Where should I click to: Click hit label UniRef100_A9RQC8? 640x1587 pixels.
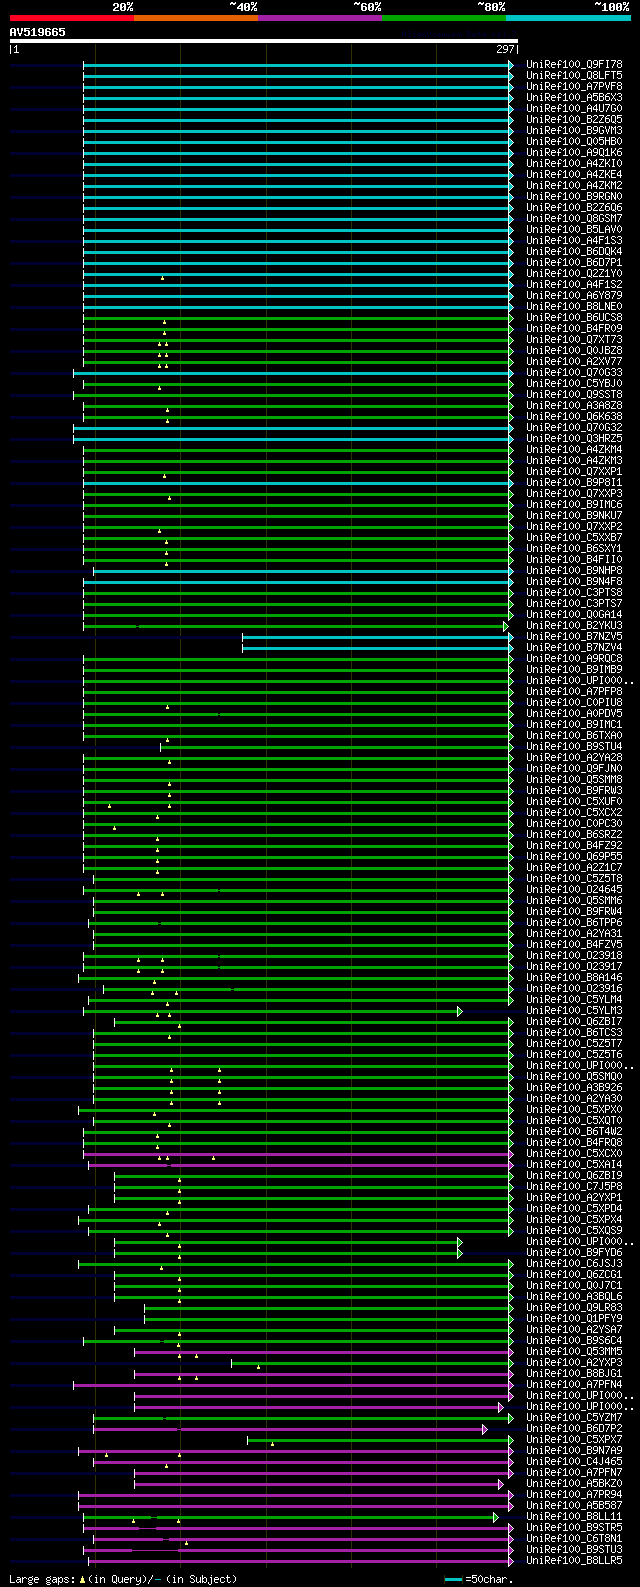(574, 658)
